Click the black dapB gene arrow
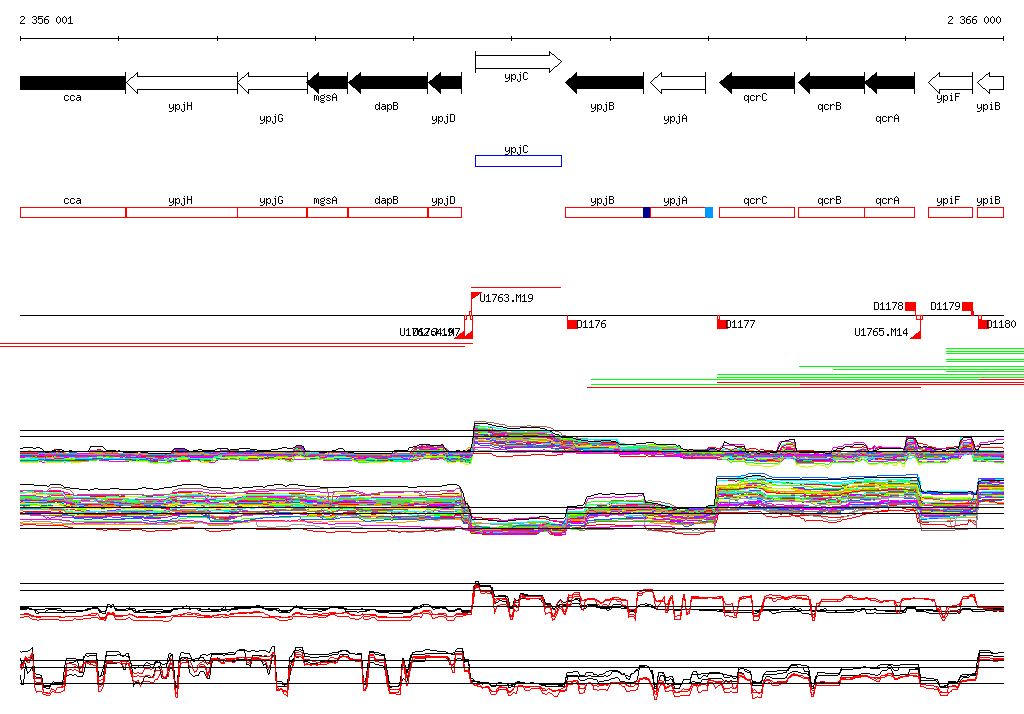Image resolution: width=1024 pixels, height=714 pixels. coord(387,82)
